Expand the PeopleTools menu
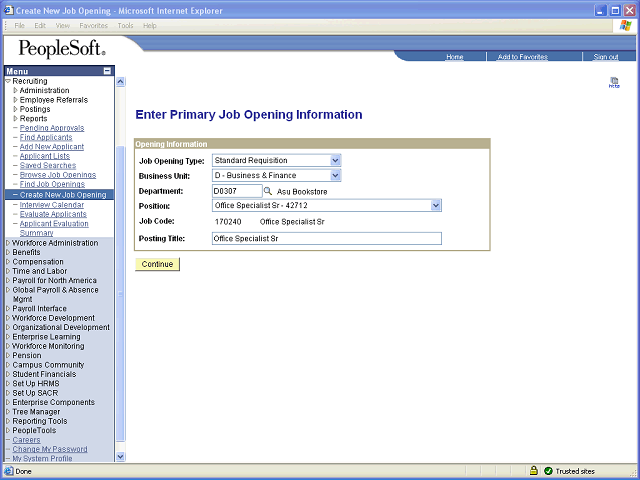 click(8, 431)
